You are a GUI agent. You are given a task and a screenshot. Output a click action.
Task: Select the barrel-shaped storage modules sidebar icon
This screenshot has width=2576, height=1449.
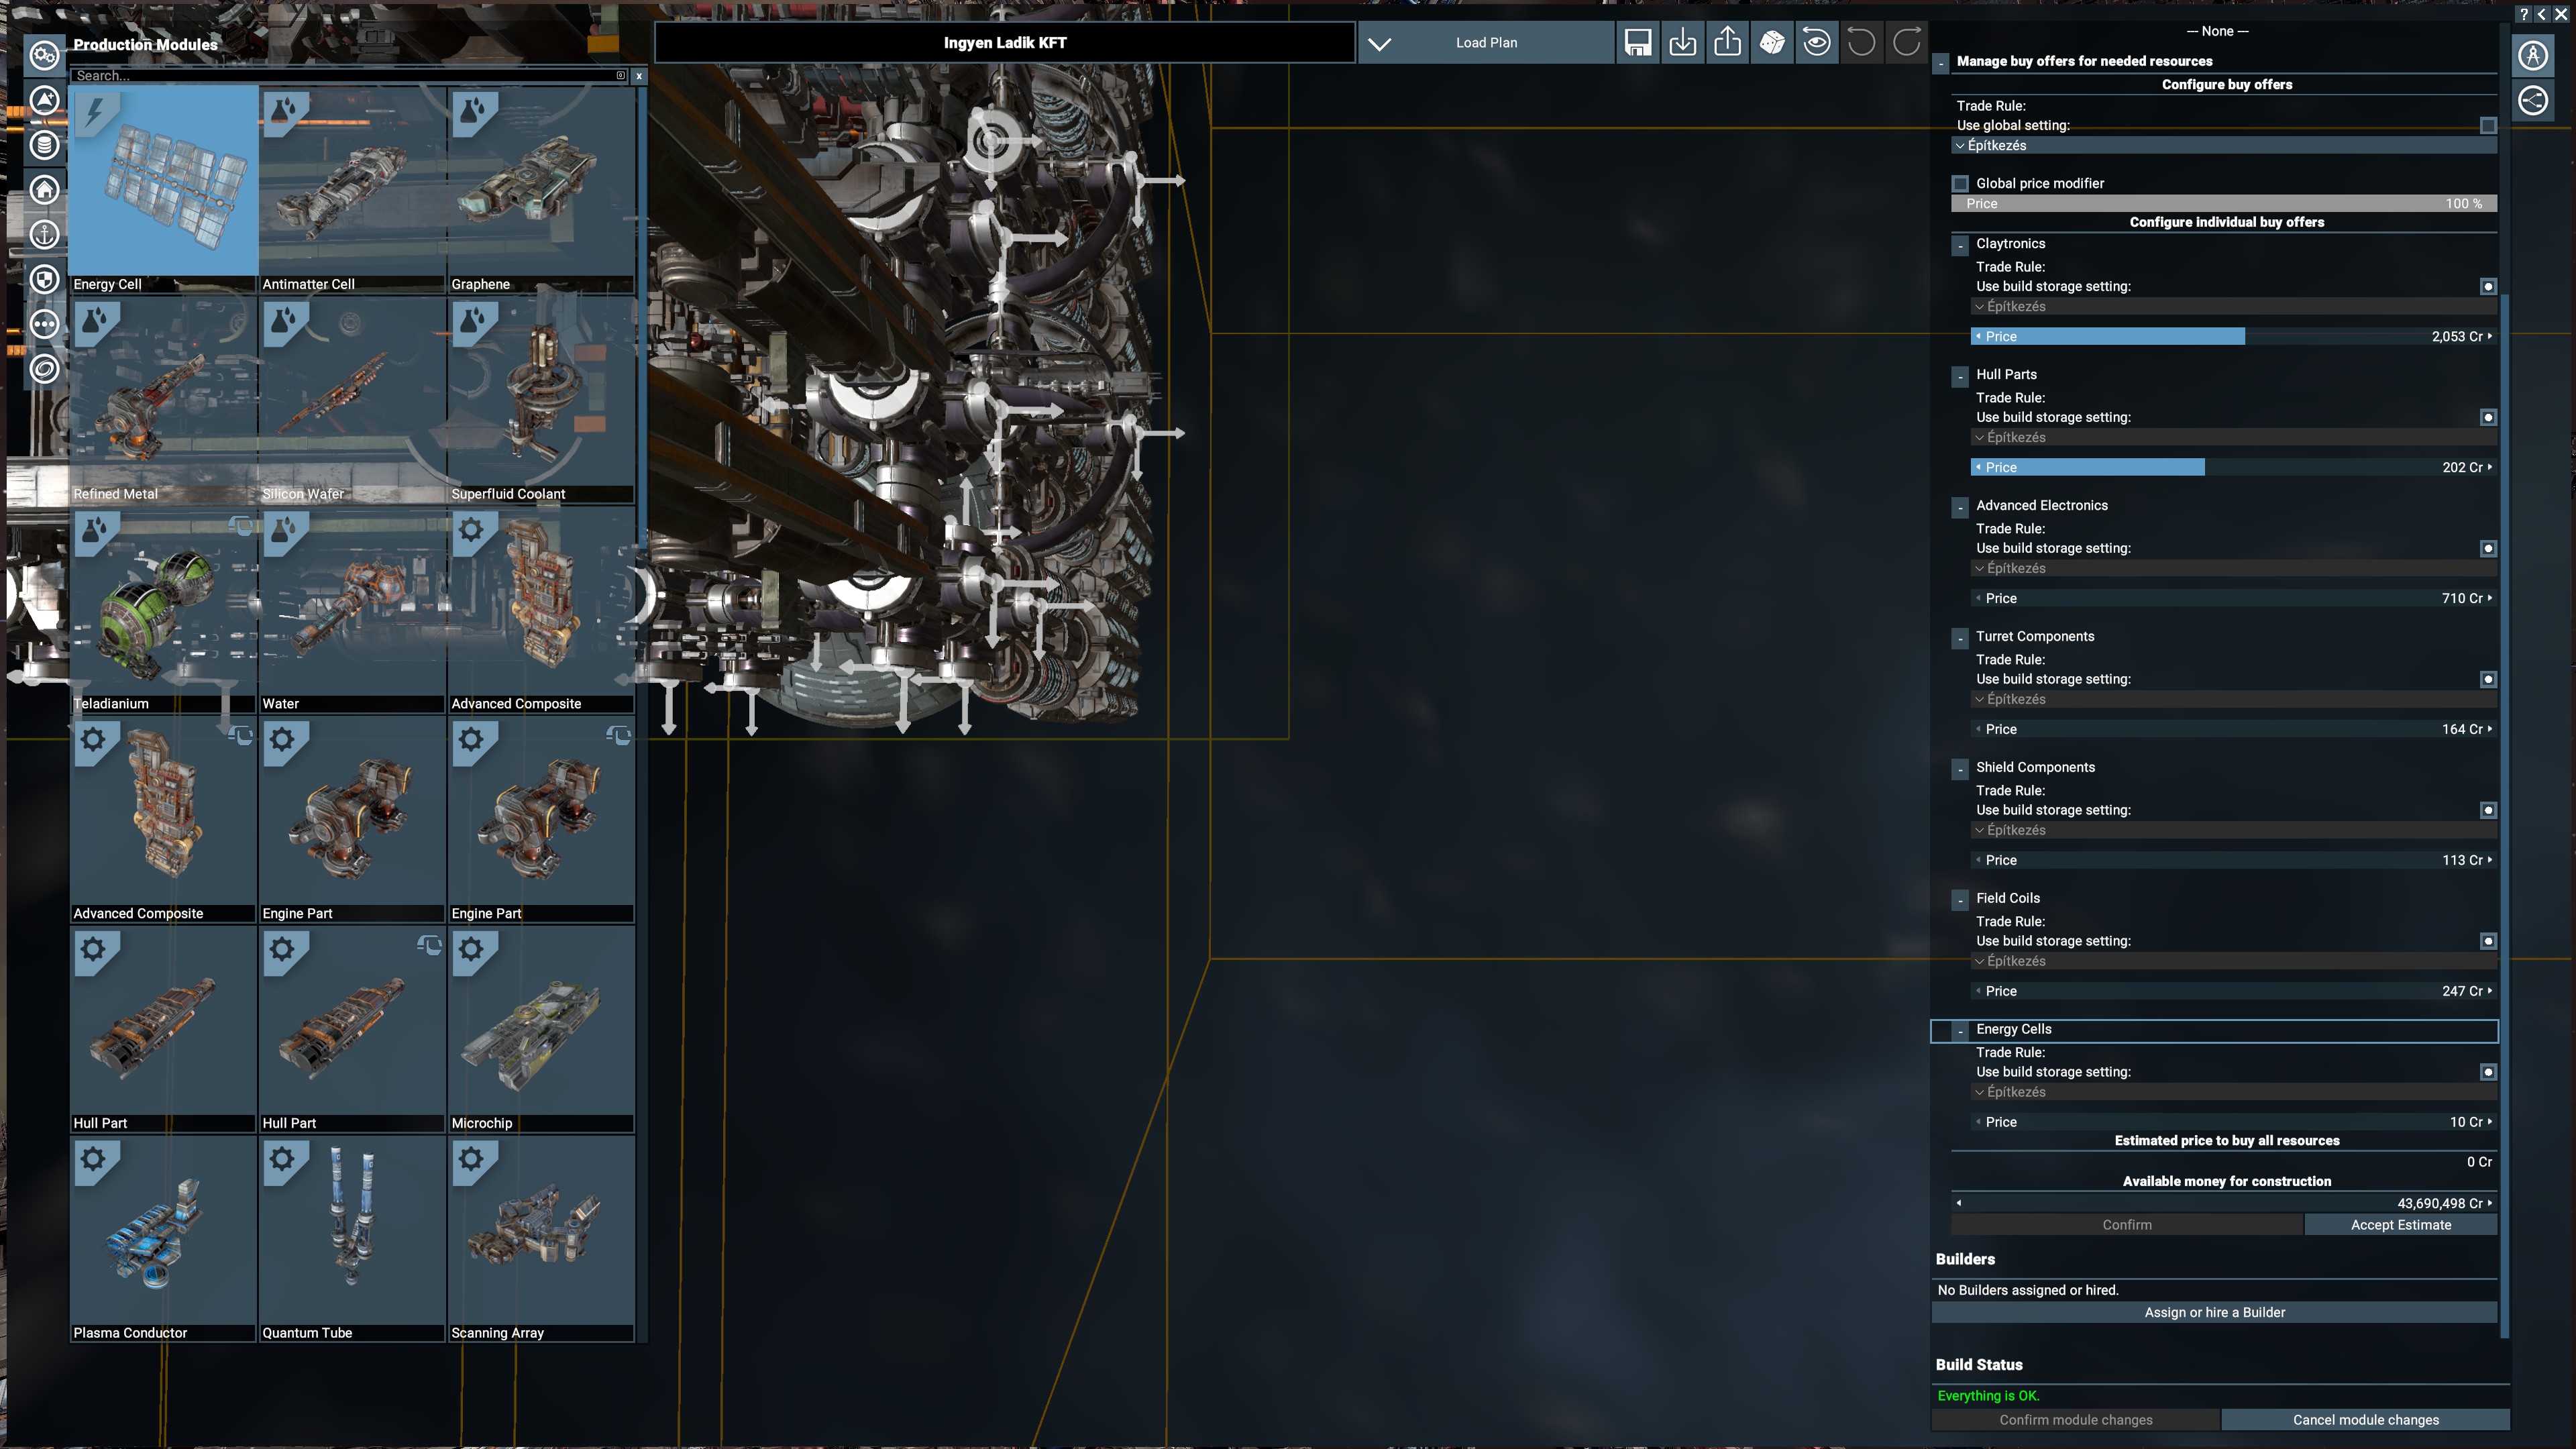click(x=44, y=145)
